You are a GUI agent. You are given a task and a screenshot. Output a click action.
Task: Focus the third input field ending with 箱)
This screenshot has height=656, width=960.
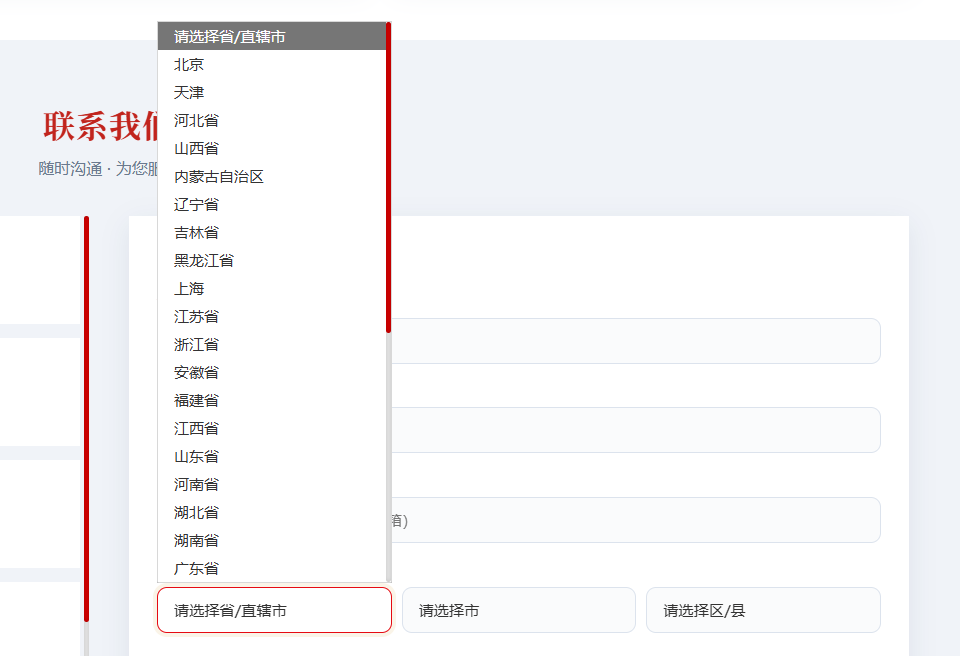[636, 520]
